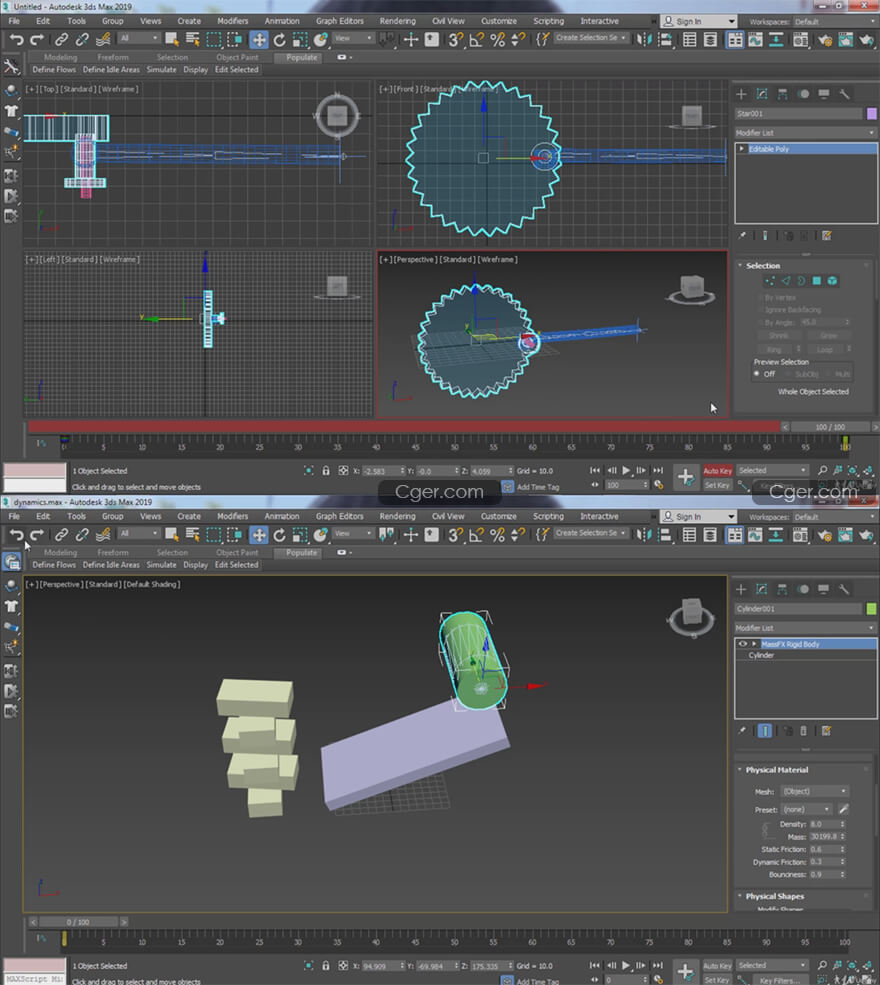Click Edit Selected in Untitled ribbon
880x985 pixels.
(236, 70)
